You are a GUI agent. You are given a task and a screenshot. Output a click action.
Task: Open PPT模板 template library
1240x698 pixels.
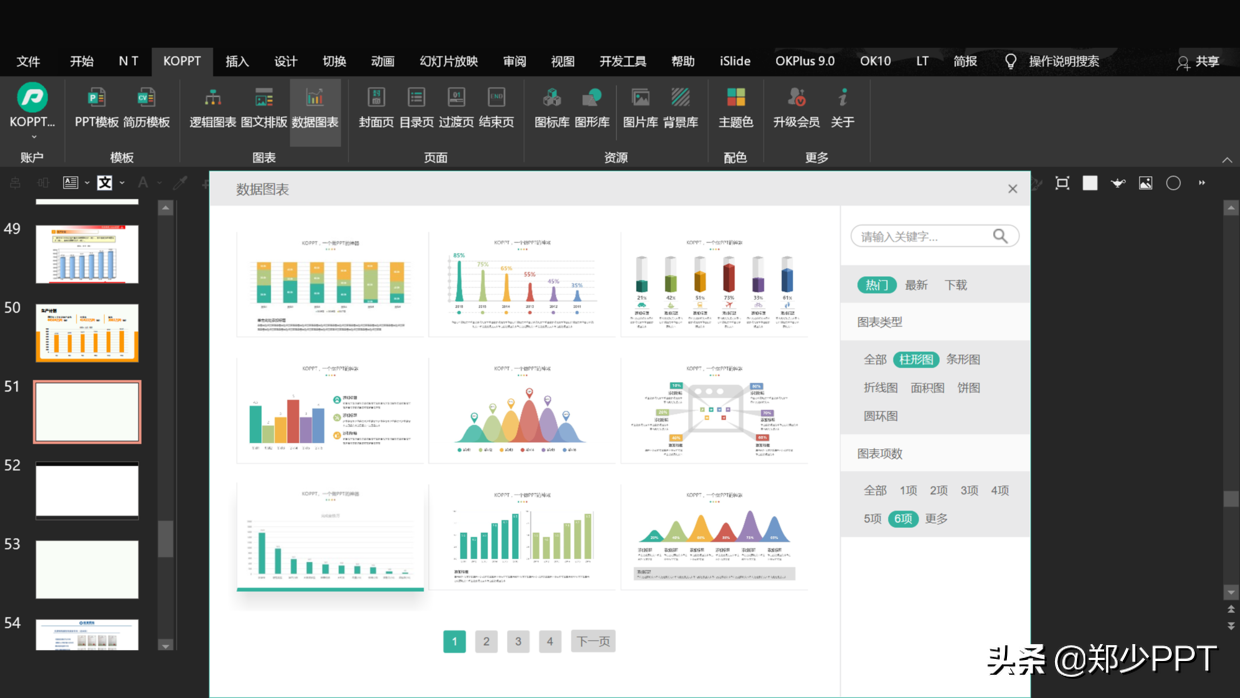pos(96,108)
